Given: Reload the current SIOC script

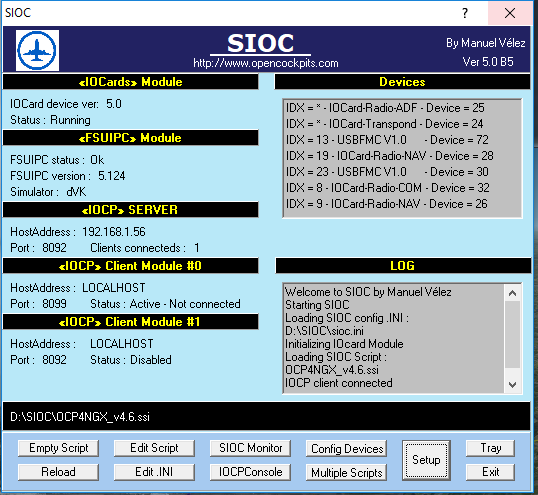Looking at the screenshot, I should point(58,472).
